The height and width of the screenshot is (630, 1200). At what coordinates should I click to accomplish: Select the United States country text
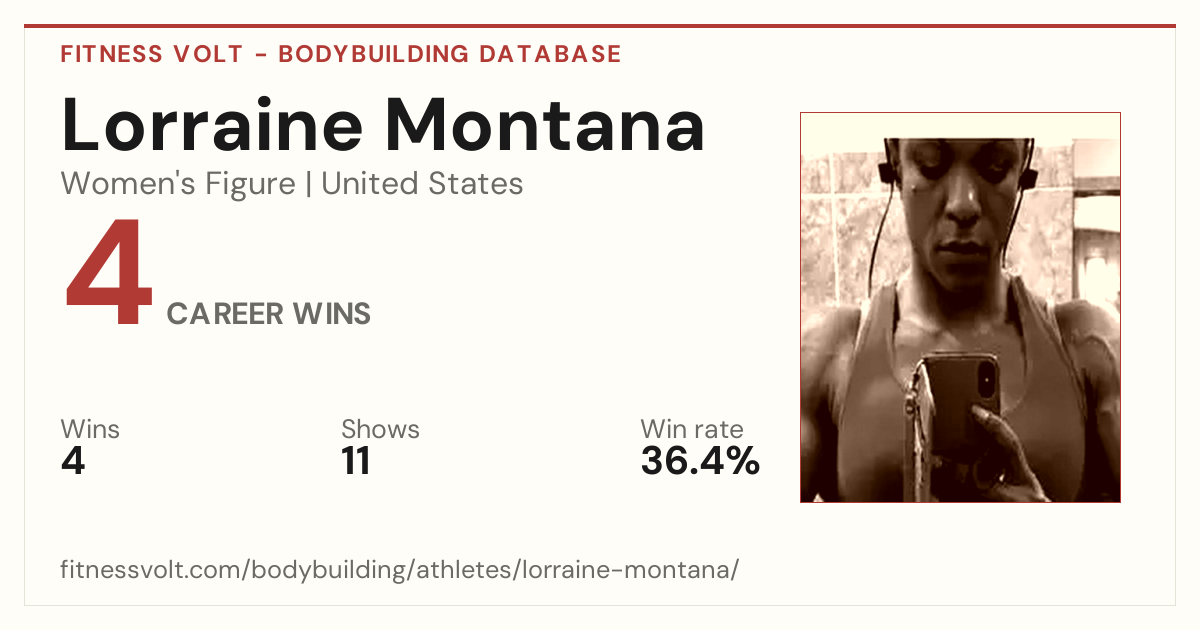point(422,184)
